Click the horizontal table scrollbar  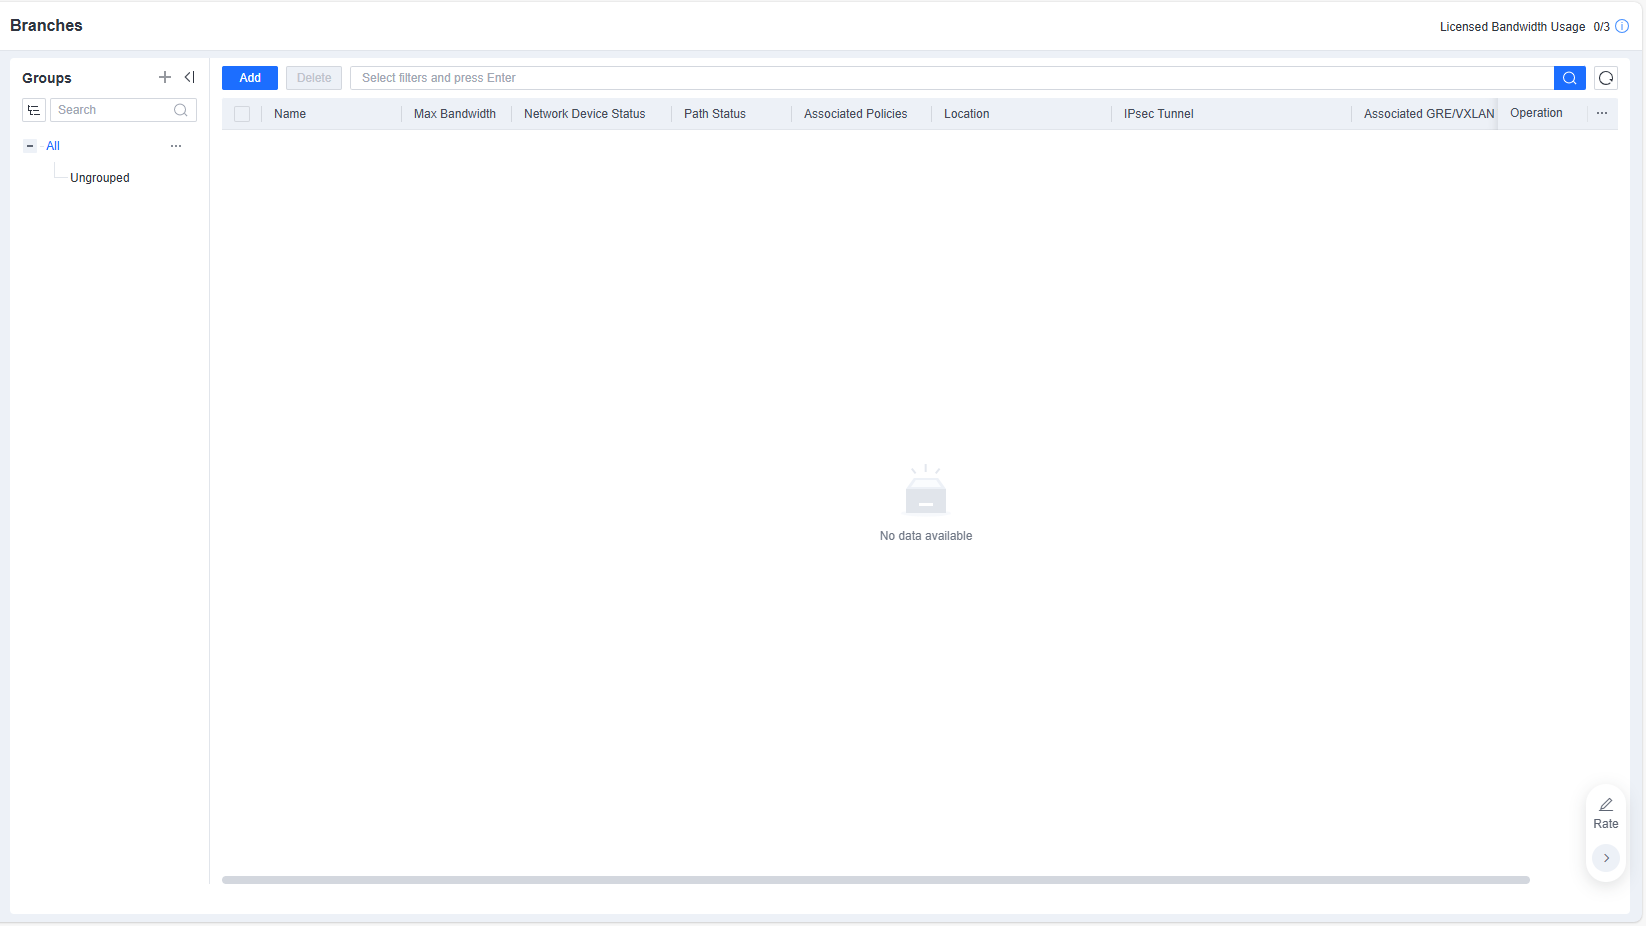pos(876,880)
